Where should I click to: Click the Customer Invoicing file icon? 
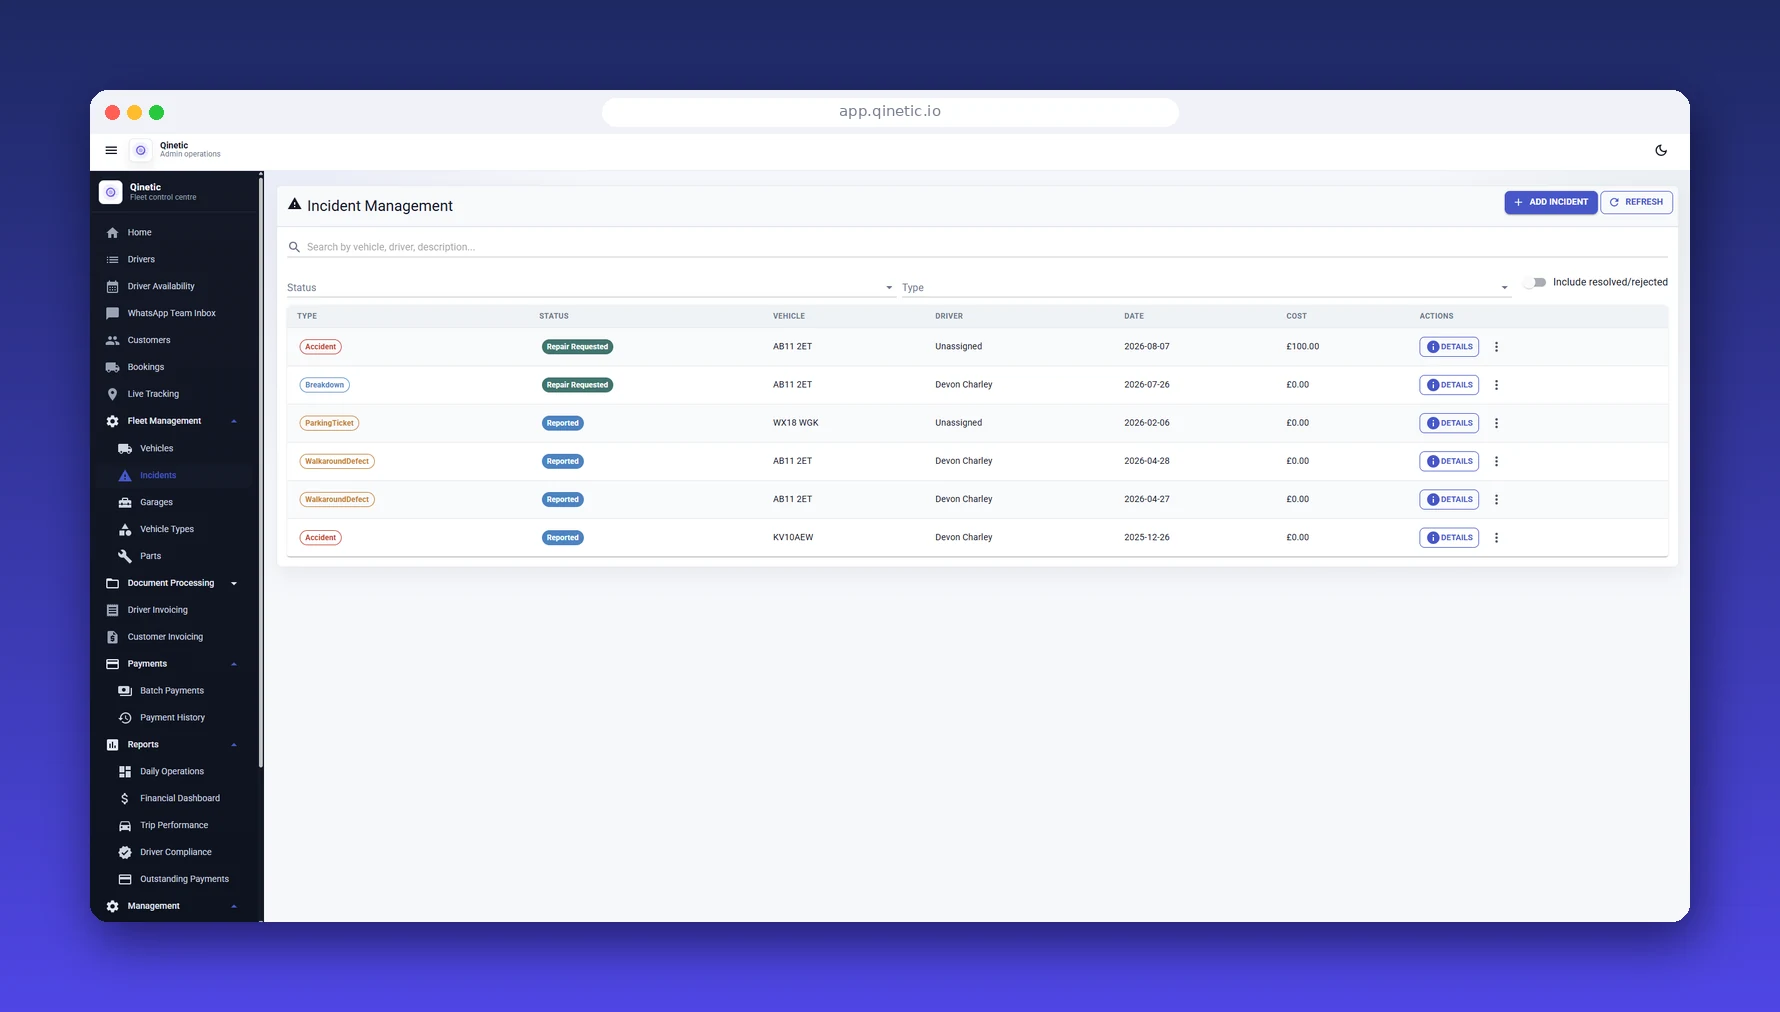pyautogui.click(x=112, y=637)
